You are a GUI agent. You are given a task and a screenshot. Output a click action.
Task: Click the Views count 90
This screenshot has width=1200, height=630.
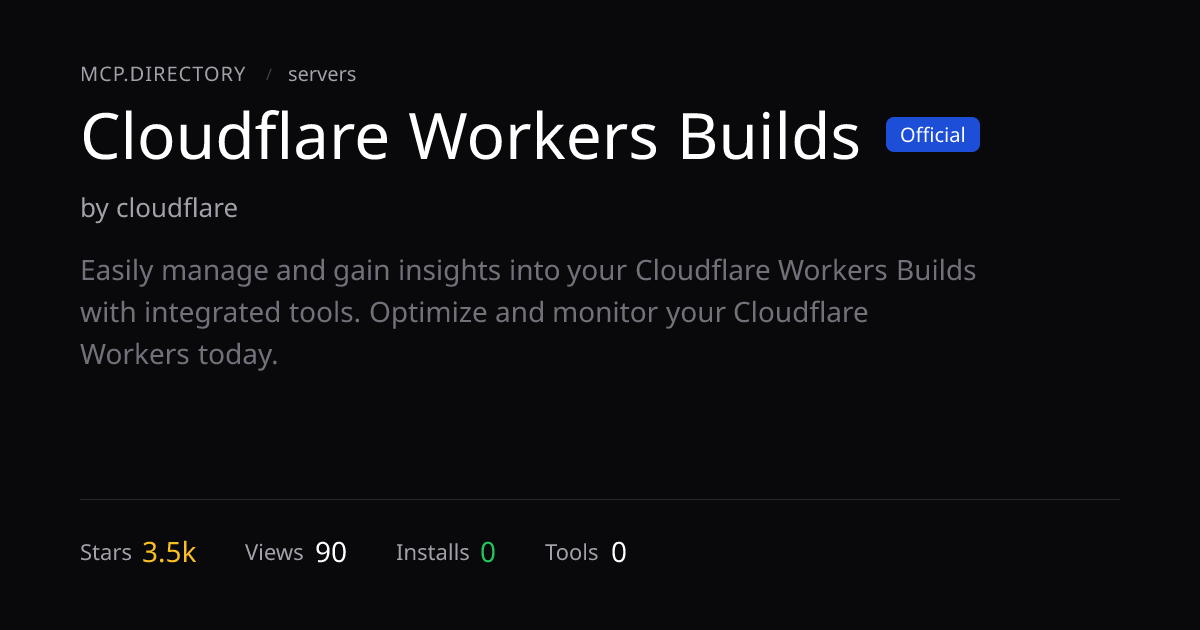pyautogui.click(x=331, y=552)
